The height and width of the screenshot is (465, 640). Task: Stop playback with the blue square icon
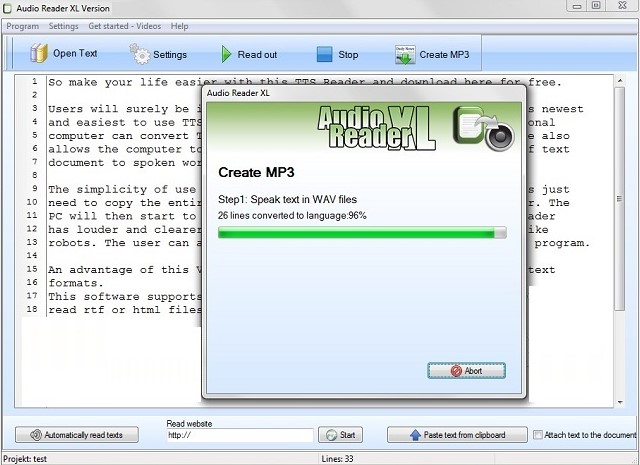324,54
